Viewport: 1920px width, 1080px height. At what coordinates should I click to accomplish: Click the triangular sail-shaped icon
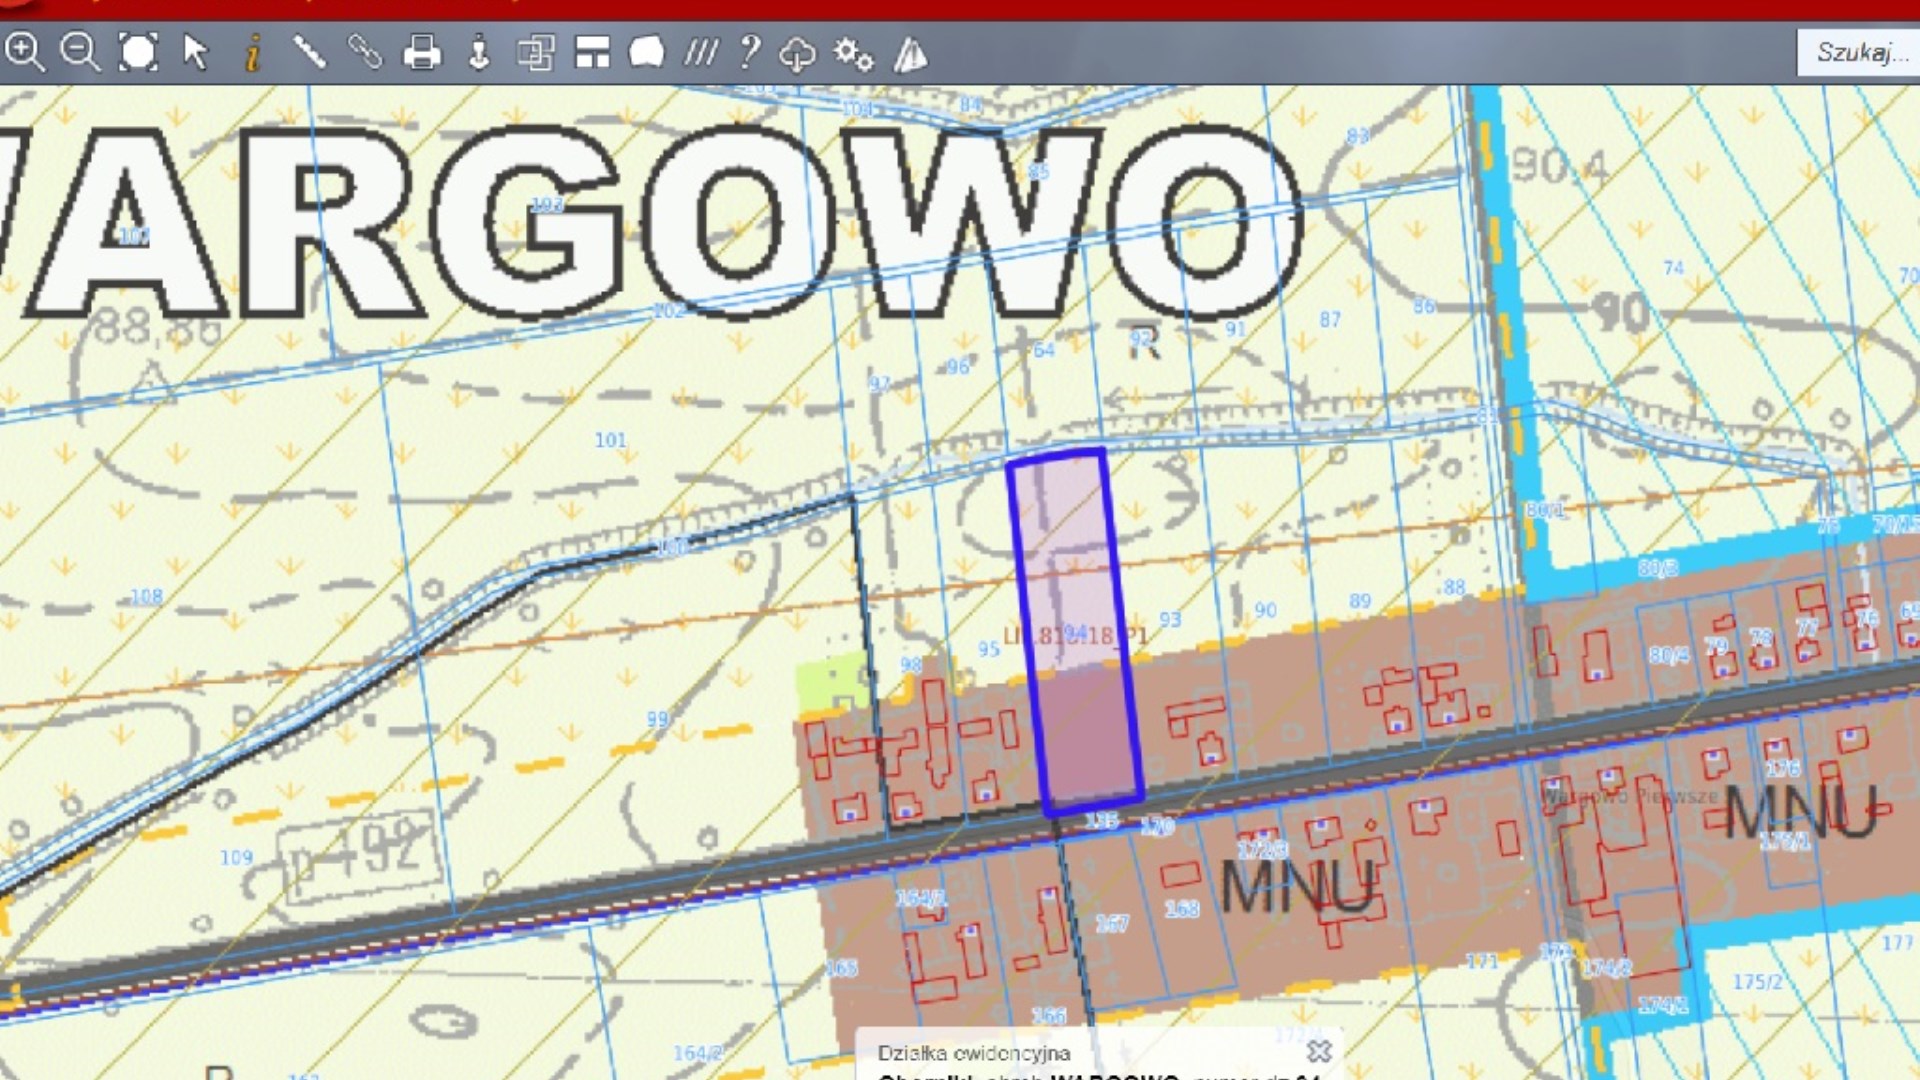click(910, 54)
